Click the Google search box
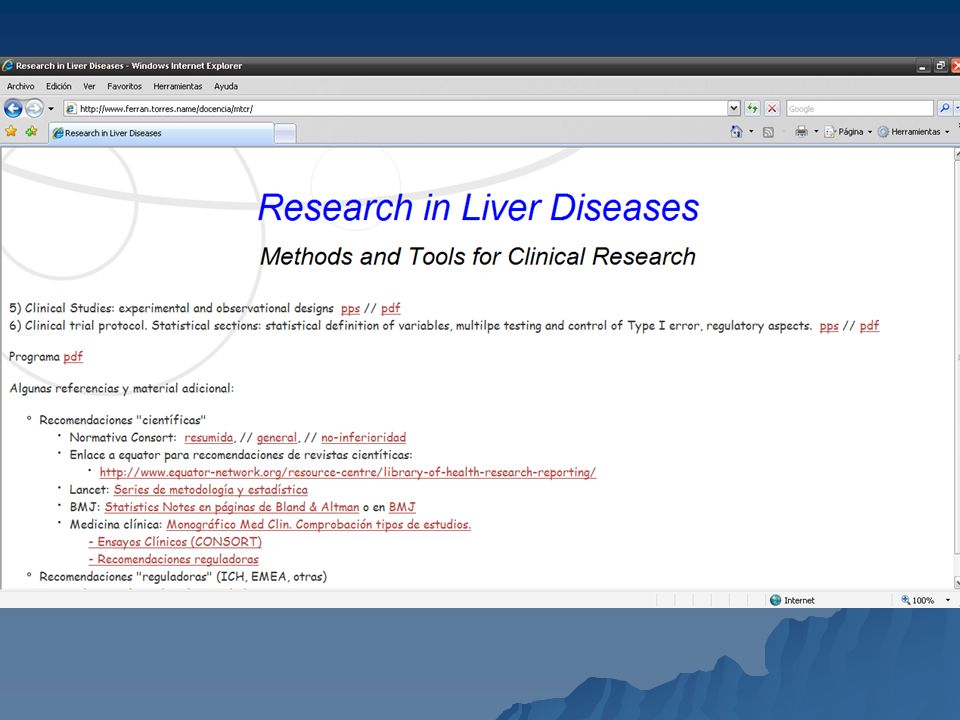The height and width of the screenshot is (720, 960). (x=860, y=108)
